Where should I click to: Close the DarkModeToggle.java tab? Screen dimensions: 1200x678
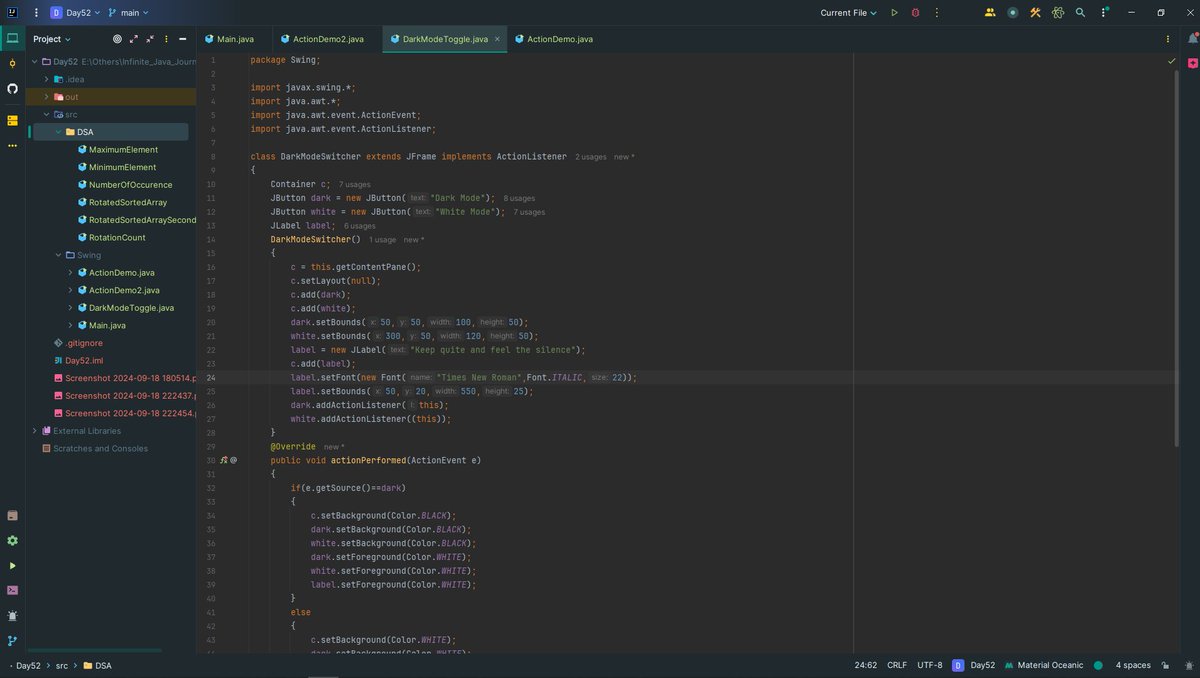click(x=497, y=39)
